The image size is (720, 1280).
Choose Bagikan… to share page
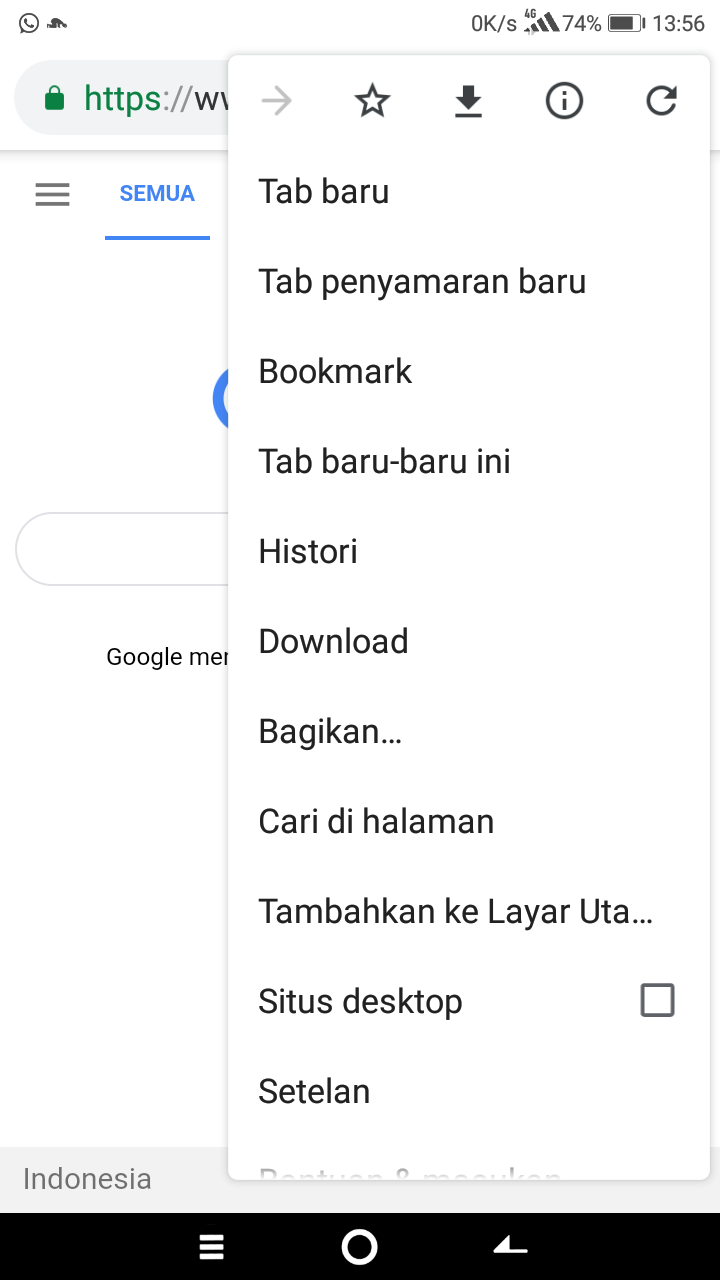330,732
